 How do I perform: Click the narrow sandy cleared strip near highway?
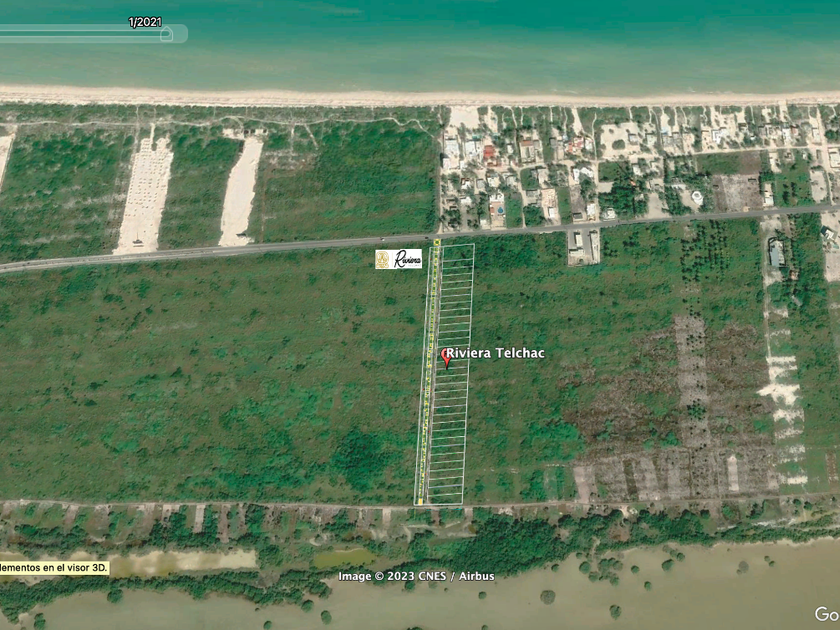click(x=241, y=191)
